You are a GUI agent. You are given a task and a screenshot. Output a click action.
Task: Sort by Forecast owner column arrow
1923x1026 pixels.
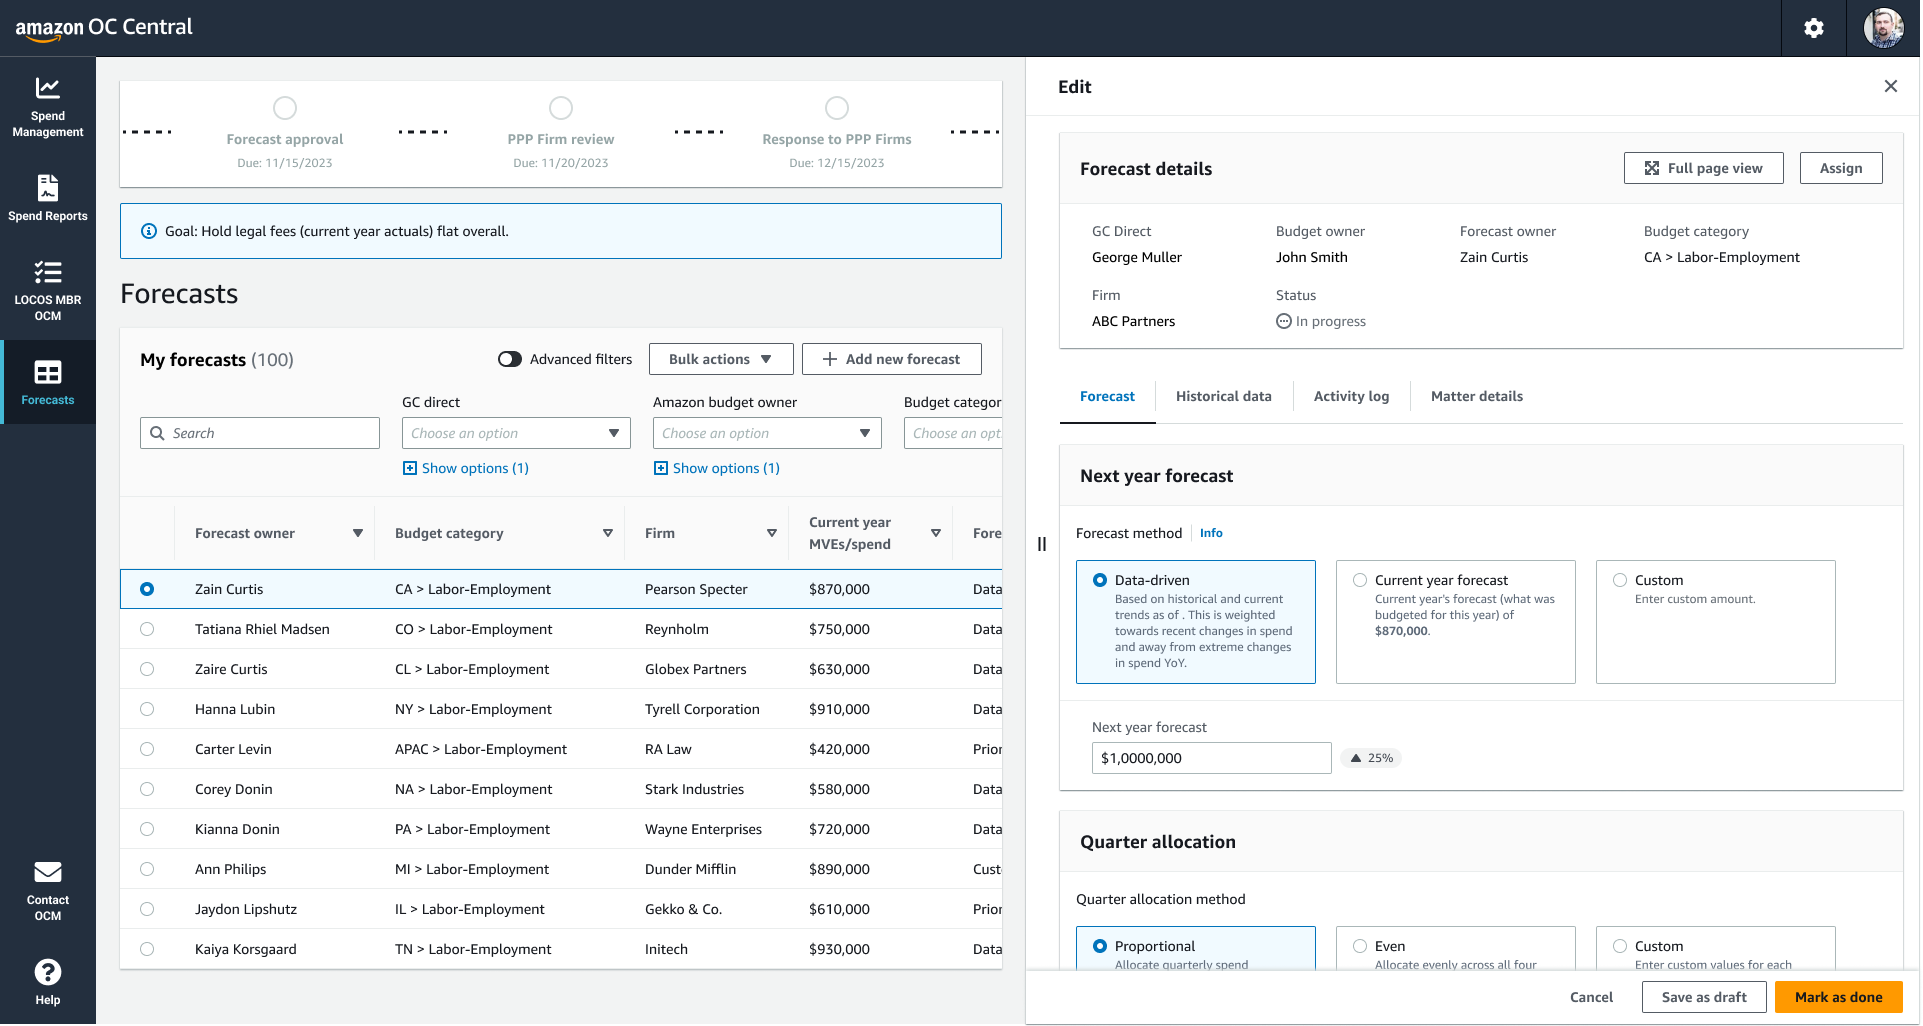pos(357,533)
